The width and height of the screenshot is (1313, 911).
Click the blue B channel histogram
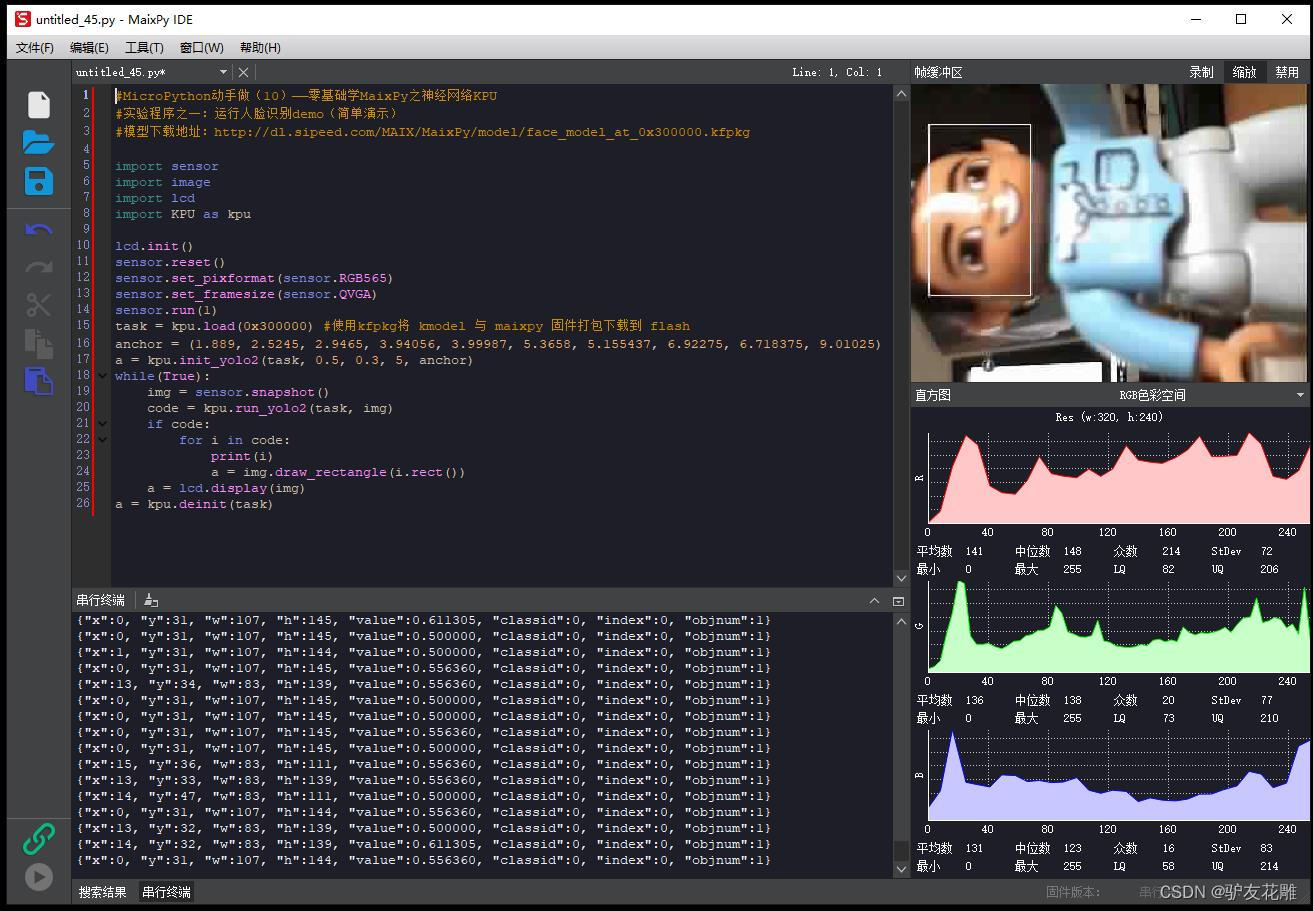1118,775
